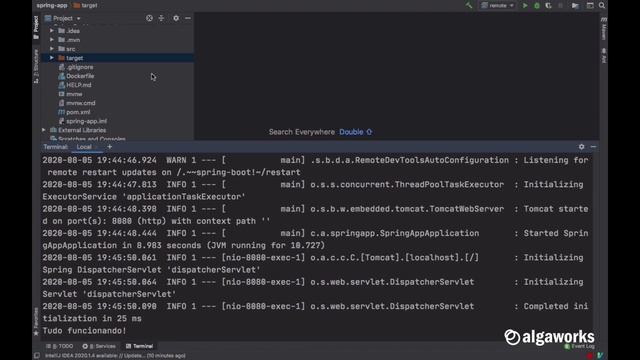Screen dimensions: 640x360
Task: Open the Project Structure icon in toolbar
Action: point(575,5)
